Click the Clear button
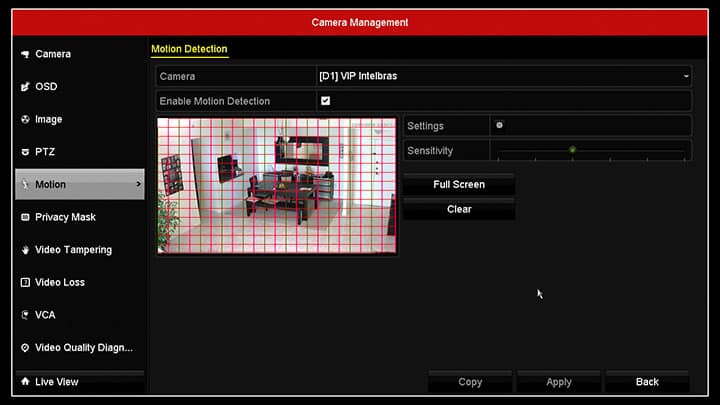The width and height of the screenshot is (720, 405). (x=459, y=210)
